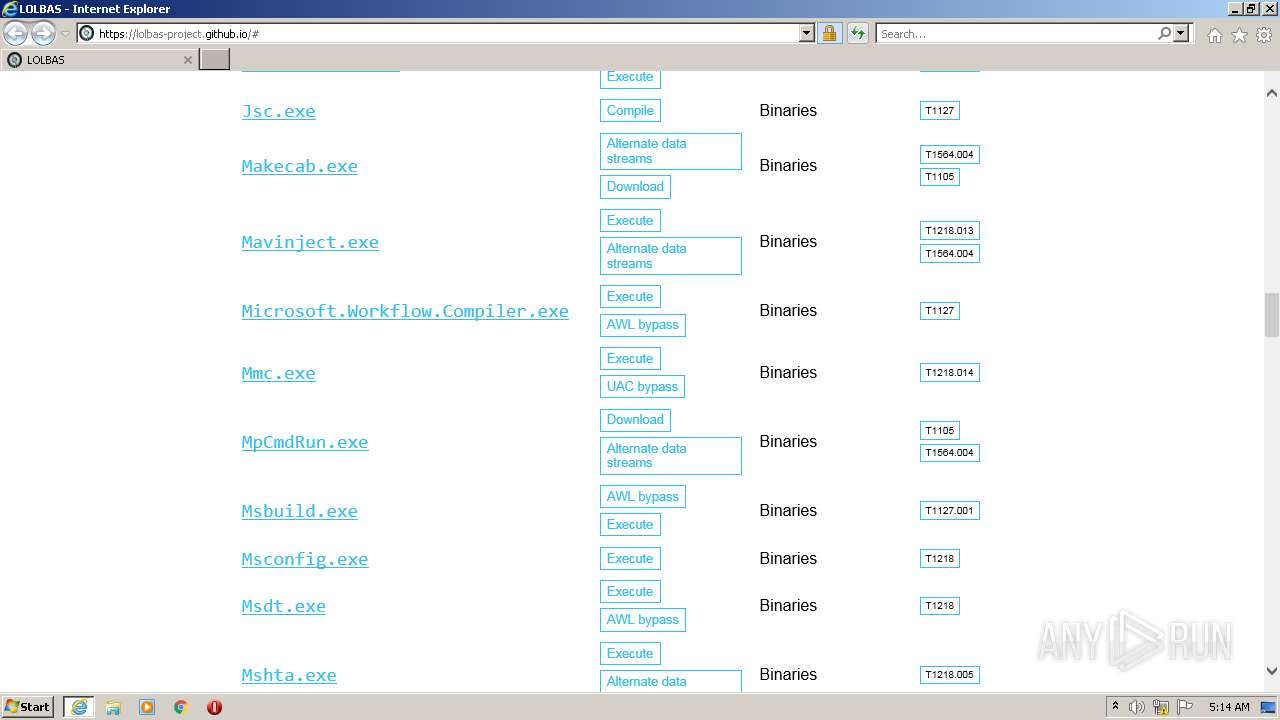
Task: Open the red stop-sign taskbar icon
Action: click(214, 707)
